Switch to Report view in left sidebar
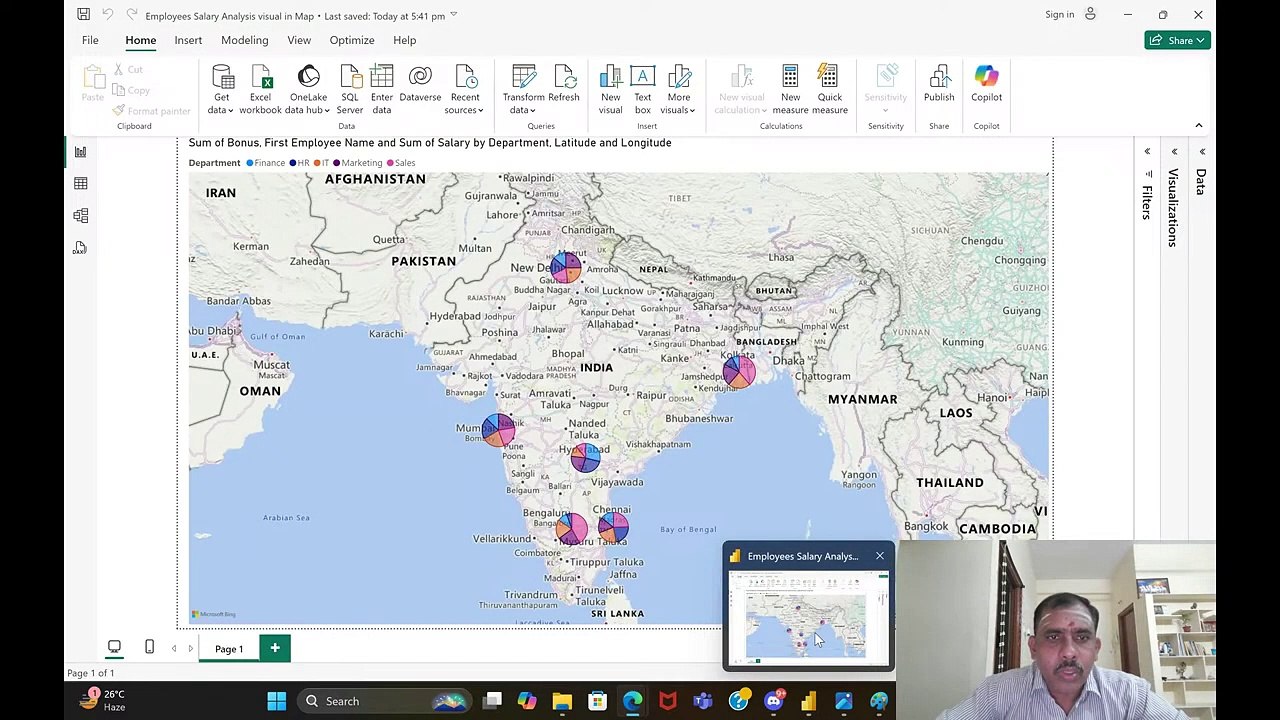This screenshot has width=1280, height=720. point(80,152)
